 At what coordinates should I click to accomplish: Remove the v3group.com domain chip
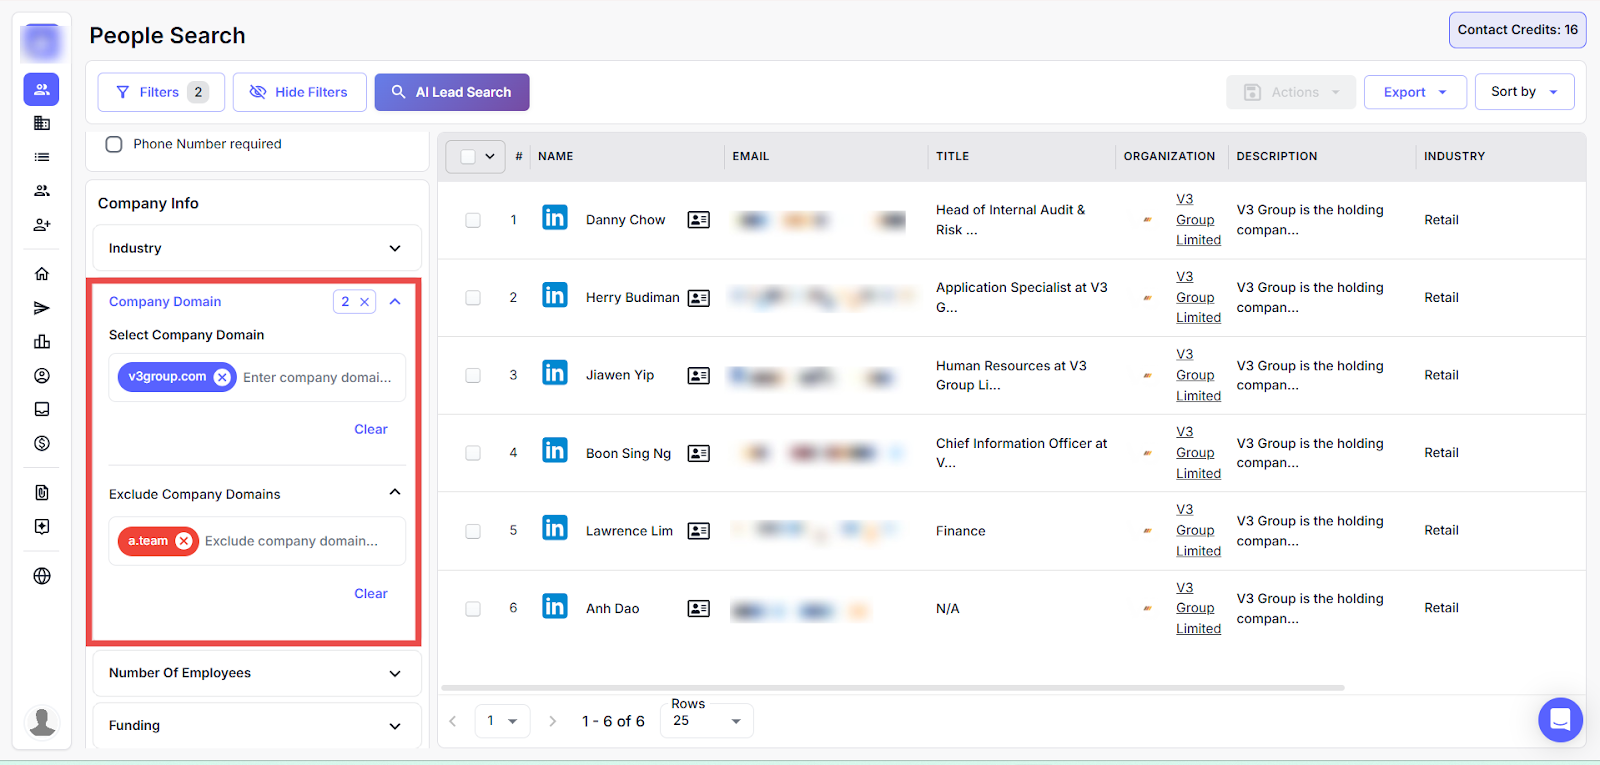(x=222, y=377)
